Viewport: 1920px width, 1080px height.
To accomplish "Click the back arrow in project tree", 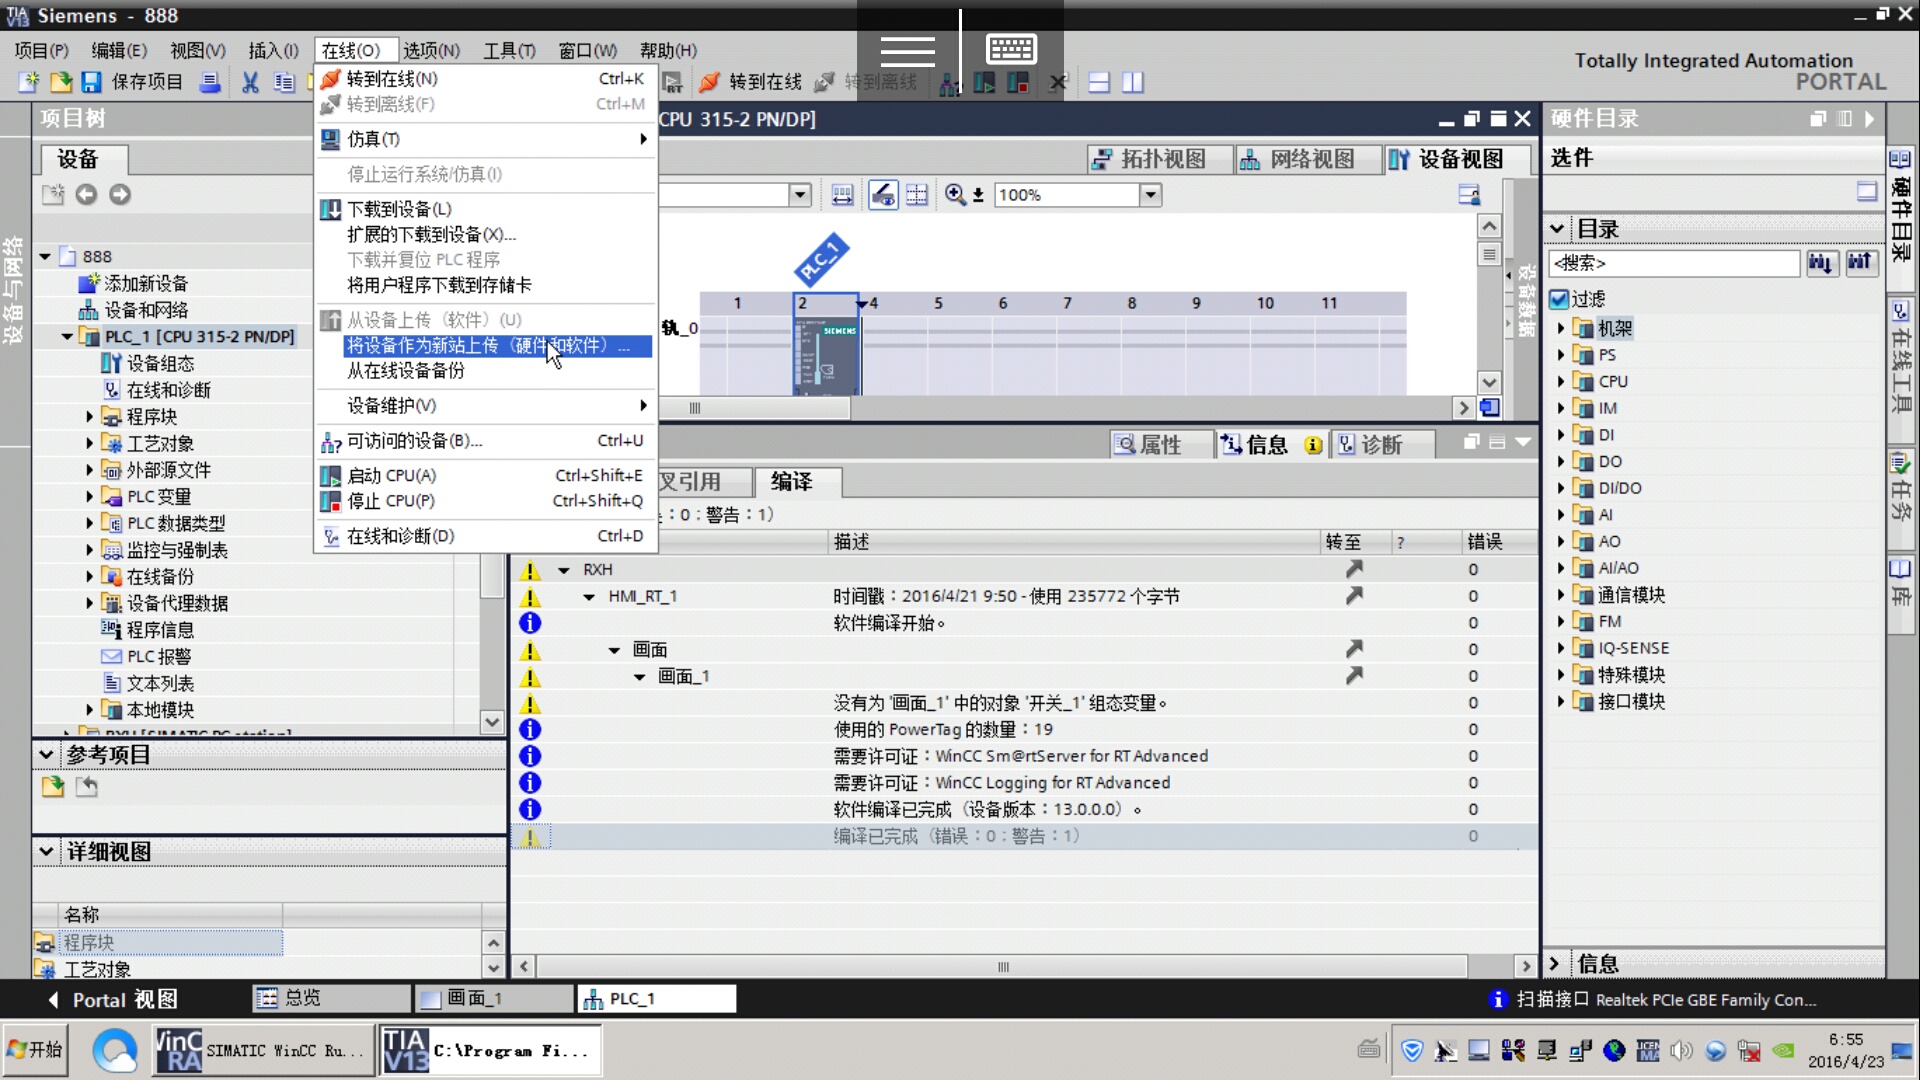I will pyautogui.click(x=86, y=194).
